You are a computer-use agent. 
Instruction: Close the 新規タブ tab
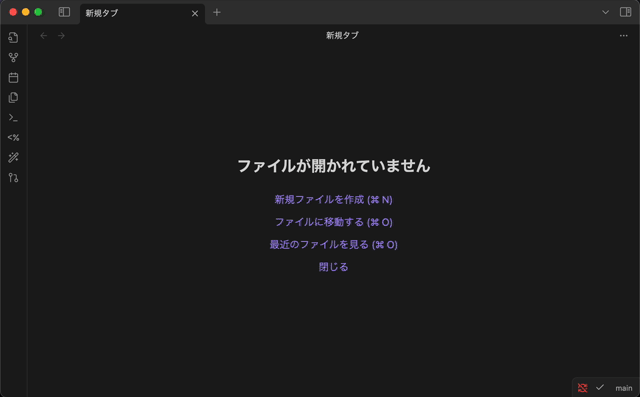[195, 13]
